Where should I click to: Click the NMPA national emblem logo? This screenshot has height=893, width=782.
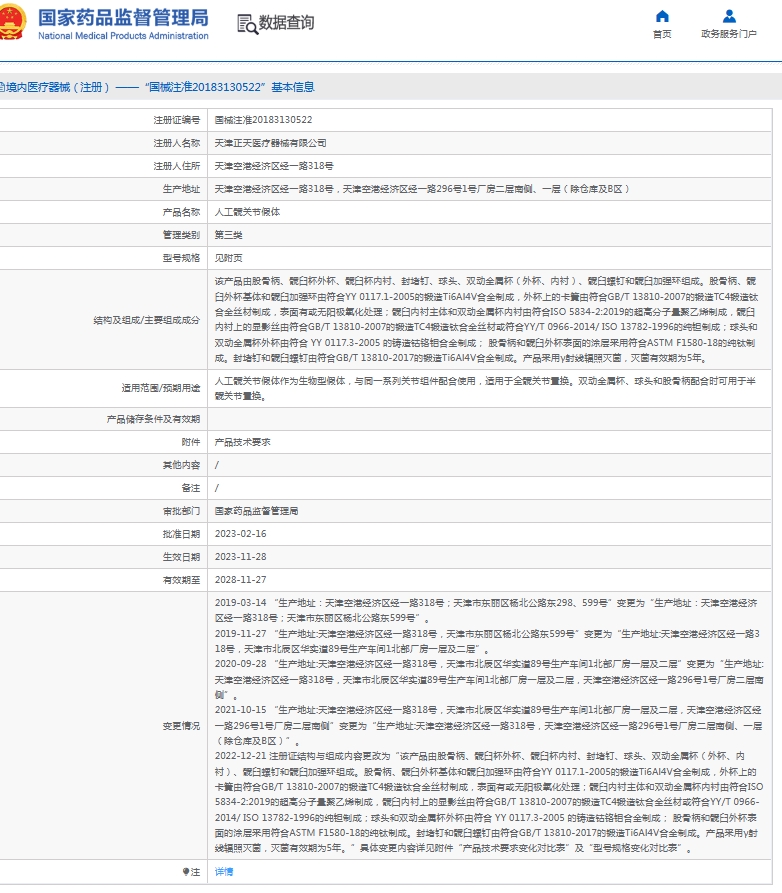click(x=11, y=23)
